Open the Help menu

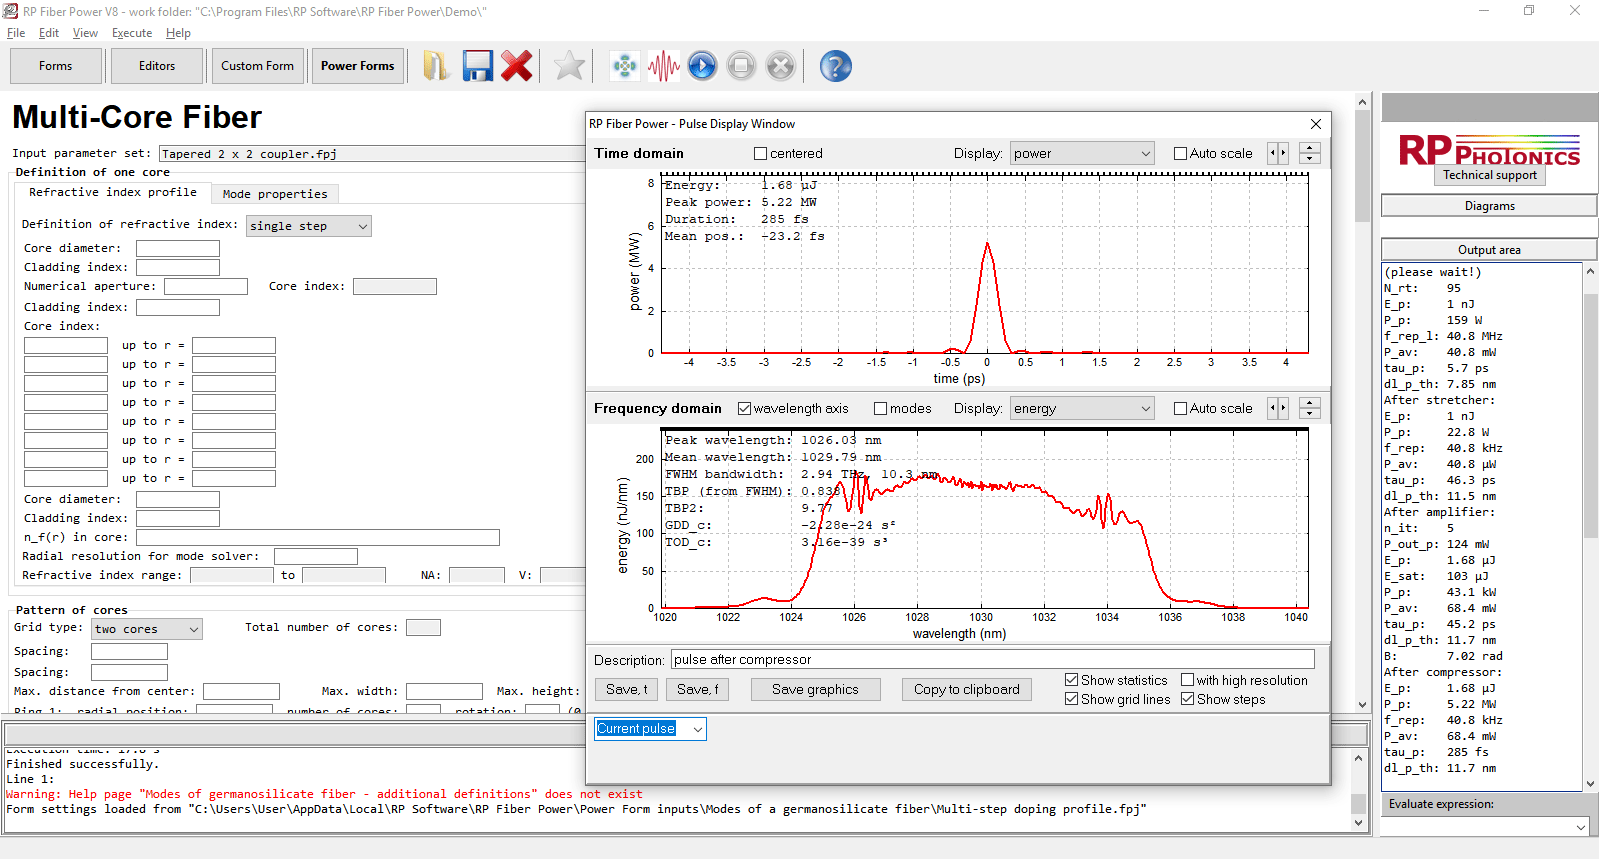[x=178, y=33]
